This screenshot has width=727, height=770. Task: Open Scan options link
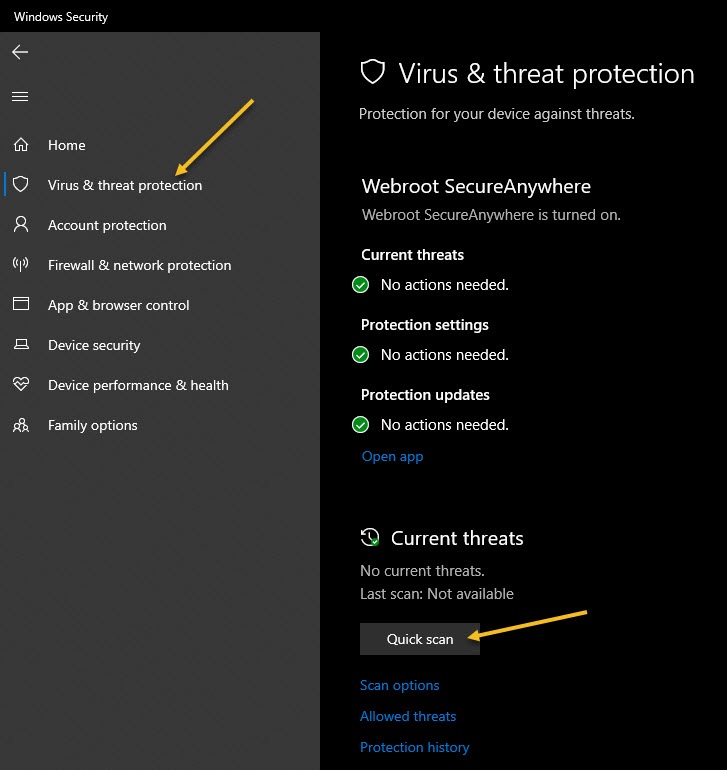coord(399,685)
